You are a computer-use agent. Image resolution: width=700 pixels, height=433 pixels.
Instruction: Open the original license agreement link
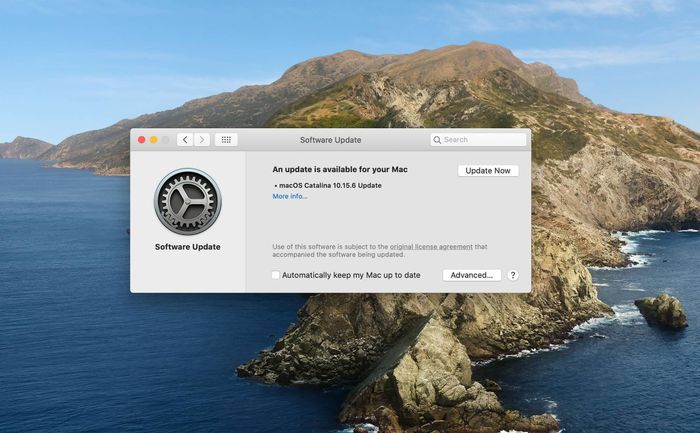coord(431,246)
